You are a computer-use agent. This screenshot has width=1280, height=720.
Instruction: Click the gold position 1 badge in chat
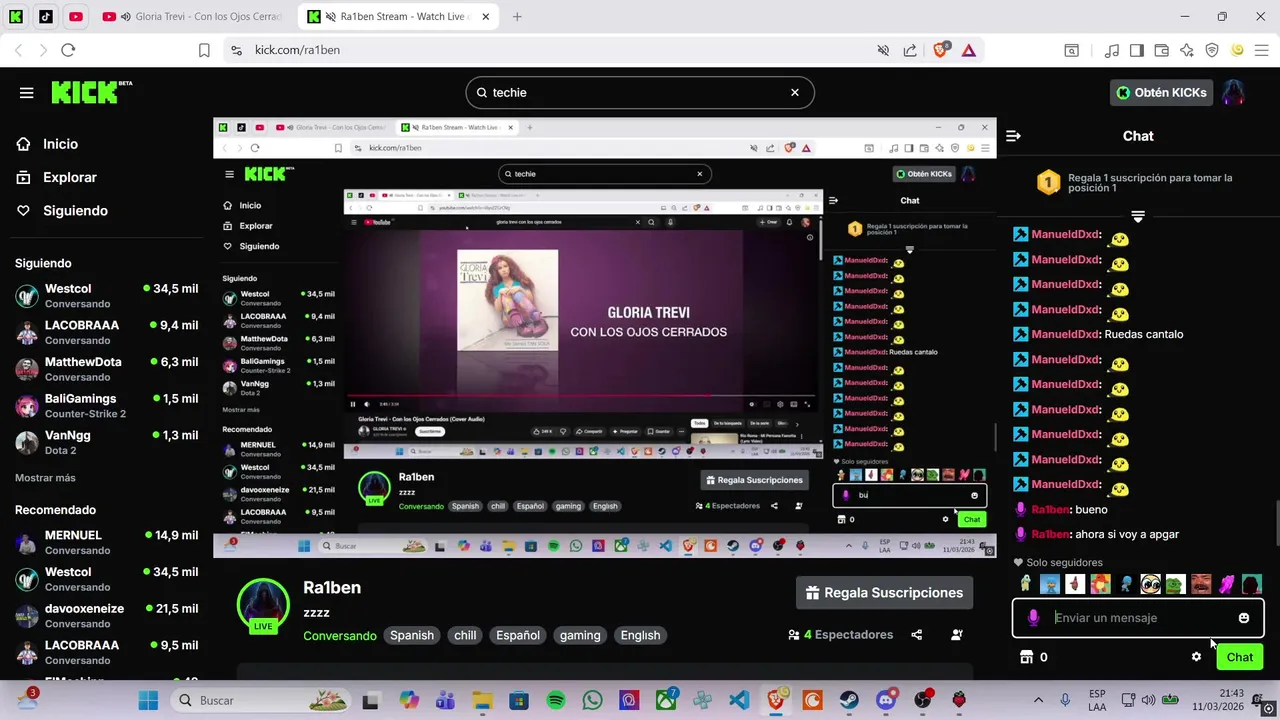tap(1048, 182)
